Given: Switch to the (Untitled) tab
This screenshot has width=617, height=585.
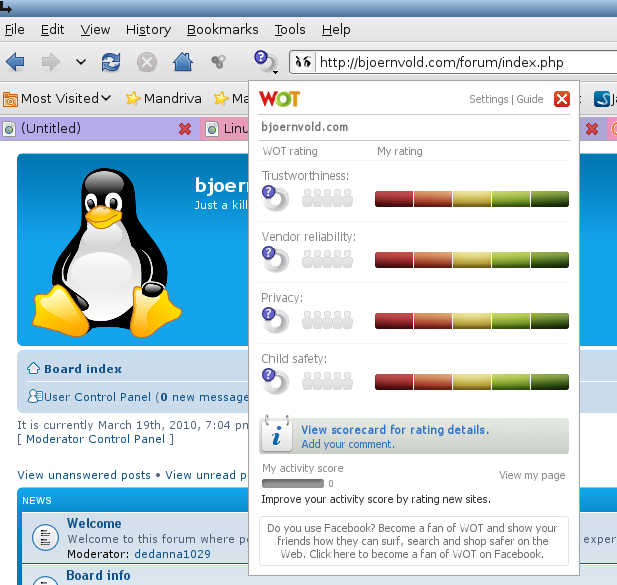Looking at the screenshot, I should (x=90, y=129).
